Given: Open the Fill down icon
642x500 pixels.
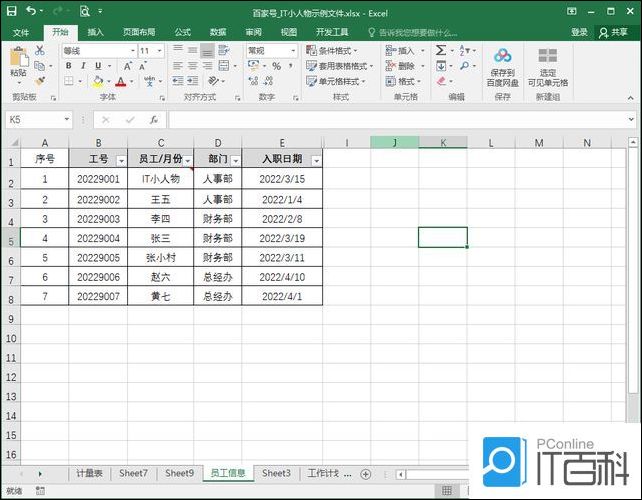Looking at the screenshot, I should tap(441, 66).
